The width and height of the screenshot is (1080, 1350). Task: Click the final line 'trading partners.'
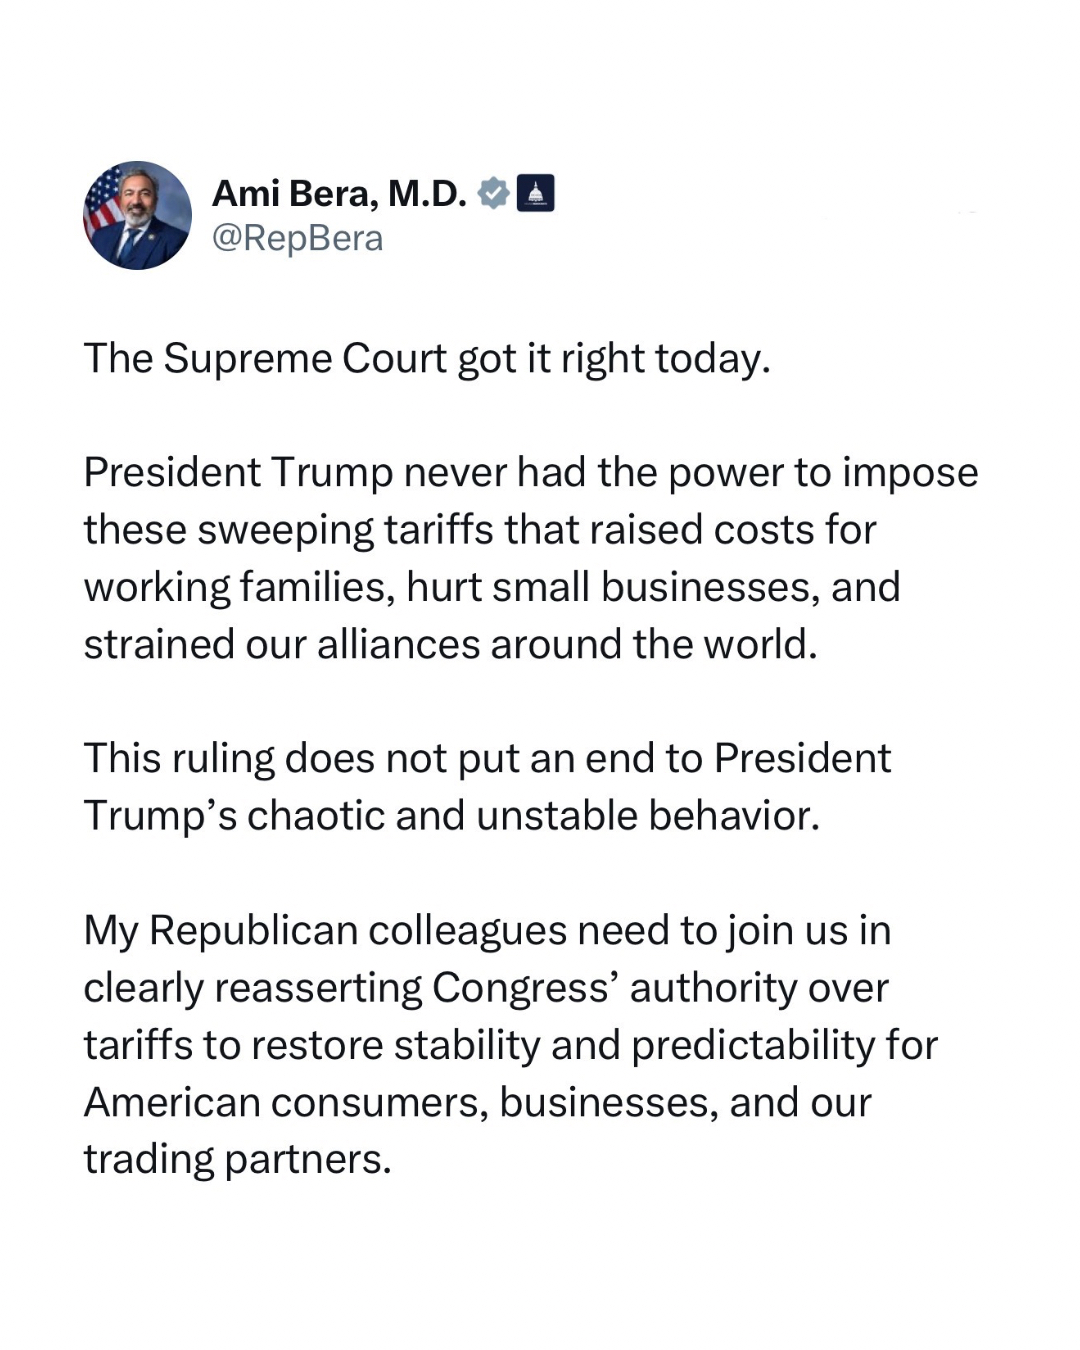click(237, 1160)
